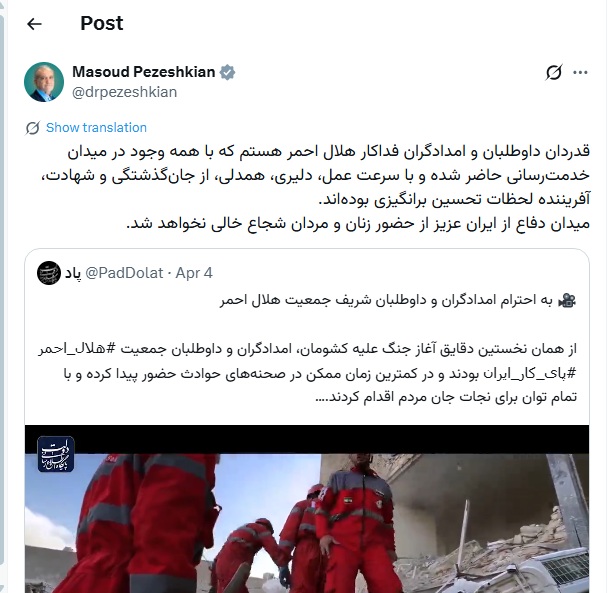The width and height of the screenshot is (611, 593).
Task: Click the Post heading title
Action: [102, 23]
